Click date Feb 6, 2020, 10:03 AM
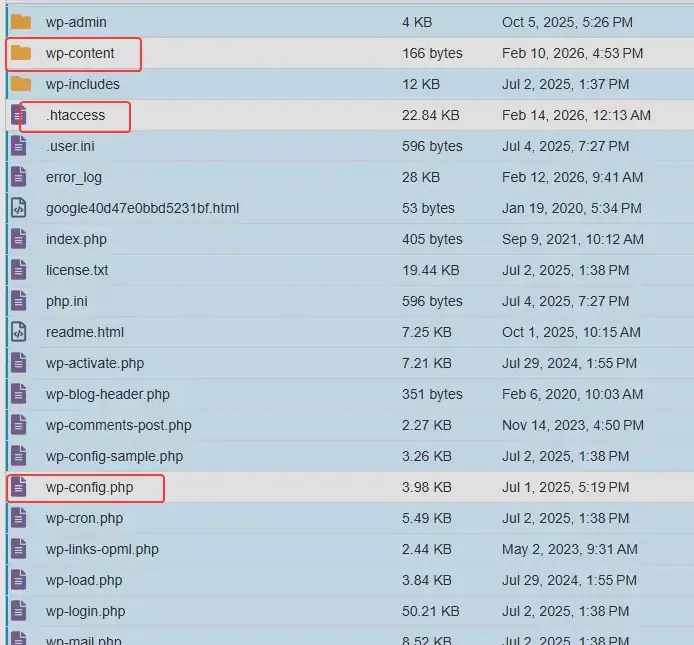This screenshot has height=645, width=694. [x=572, y=394]
